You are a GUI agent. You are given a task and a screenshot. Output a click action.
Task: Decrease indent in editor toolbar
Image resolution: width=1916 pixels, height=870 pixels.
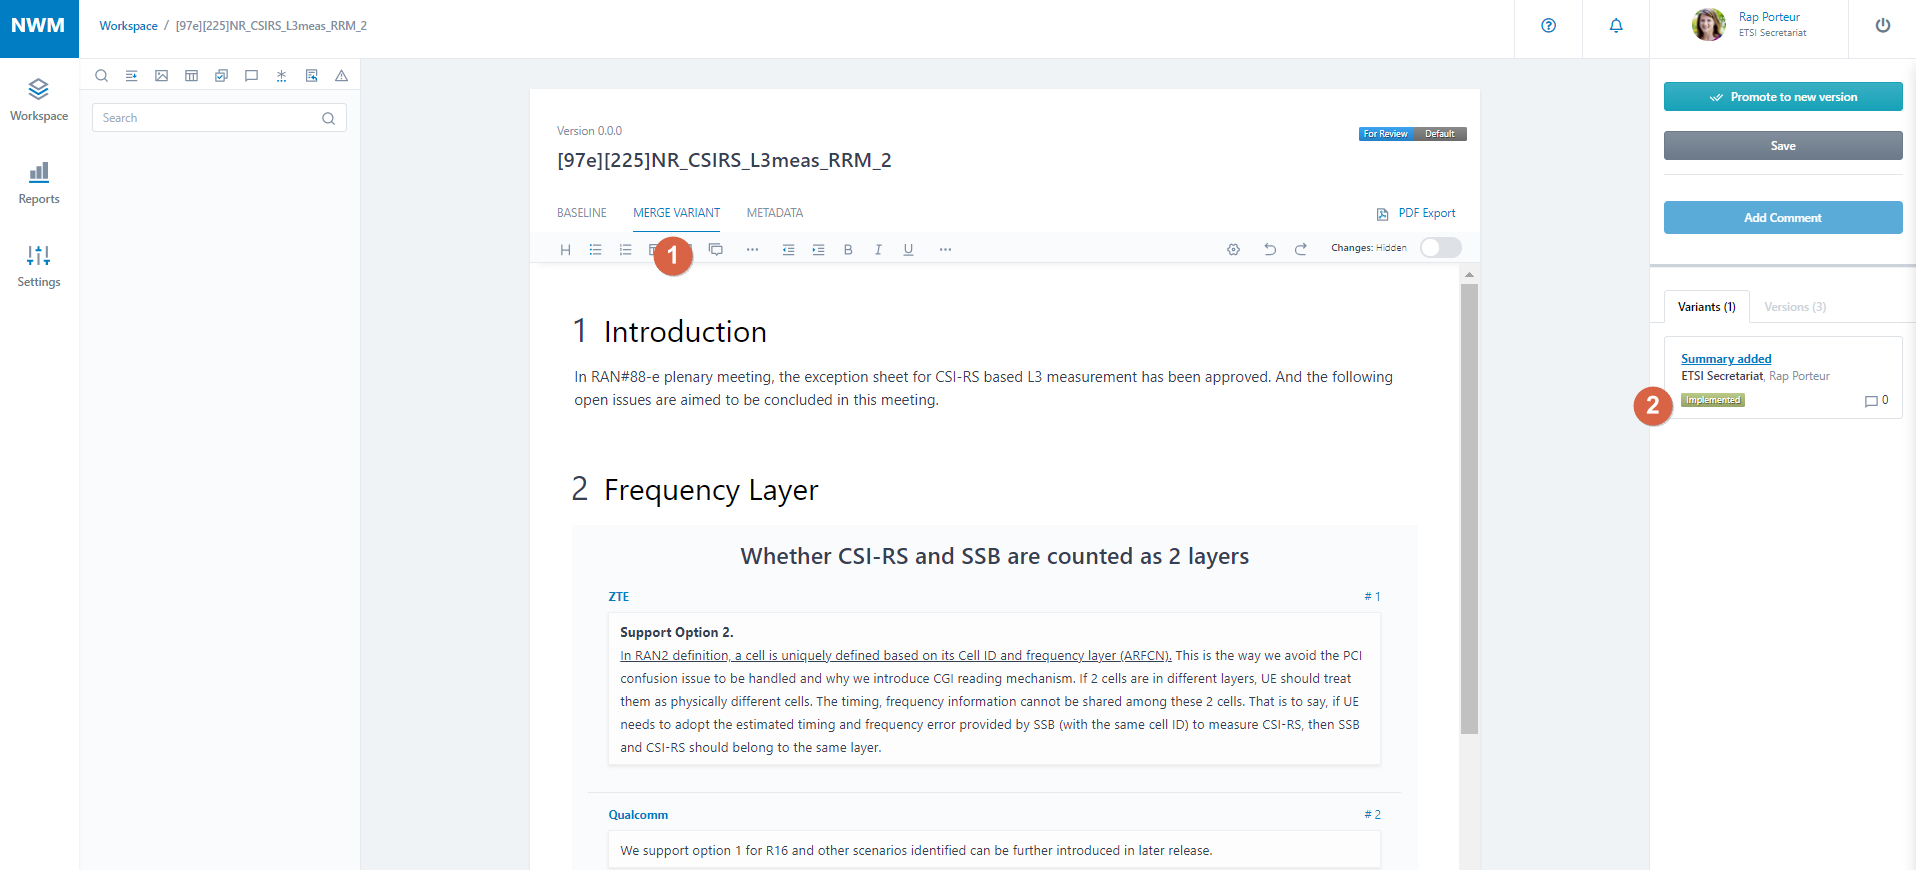[x=788, y=250]
